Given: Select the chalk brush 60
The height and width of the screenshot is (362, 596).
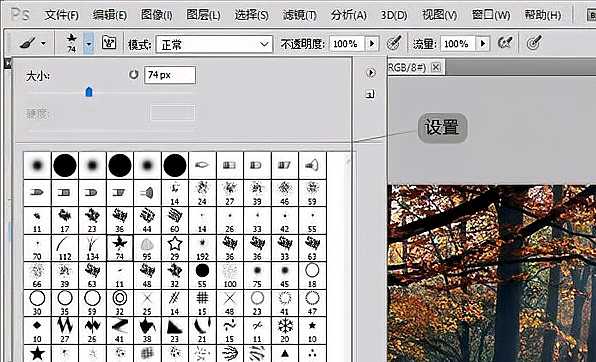Looking at the screenshot, I should coord(175,221).
